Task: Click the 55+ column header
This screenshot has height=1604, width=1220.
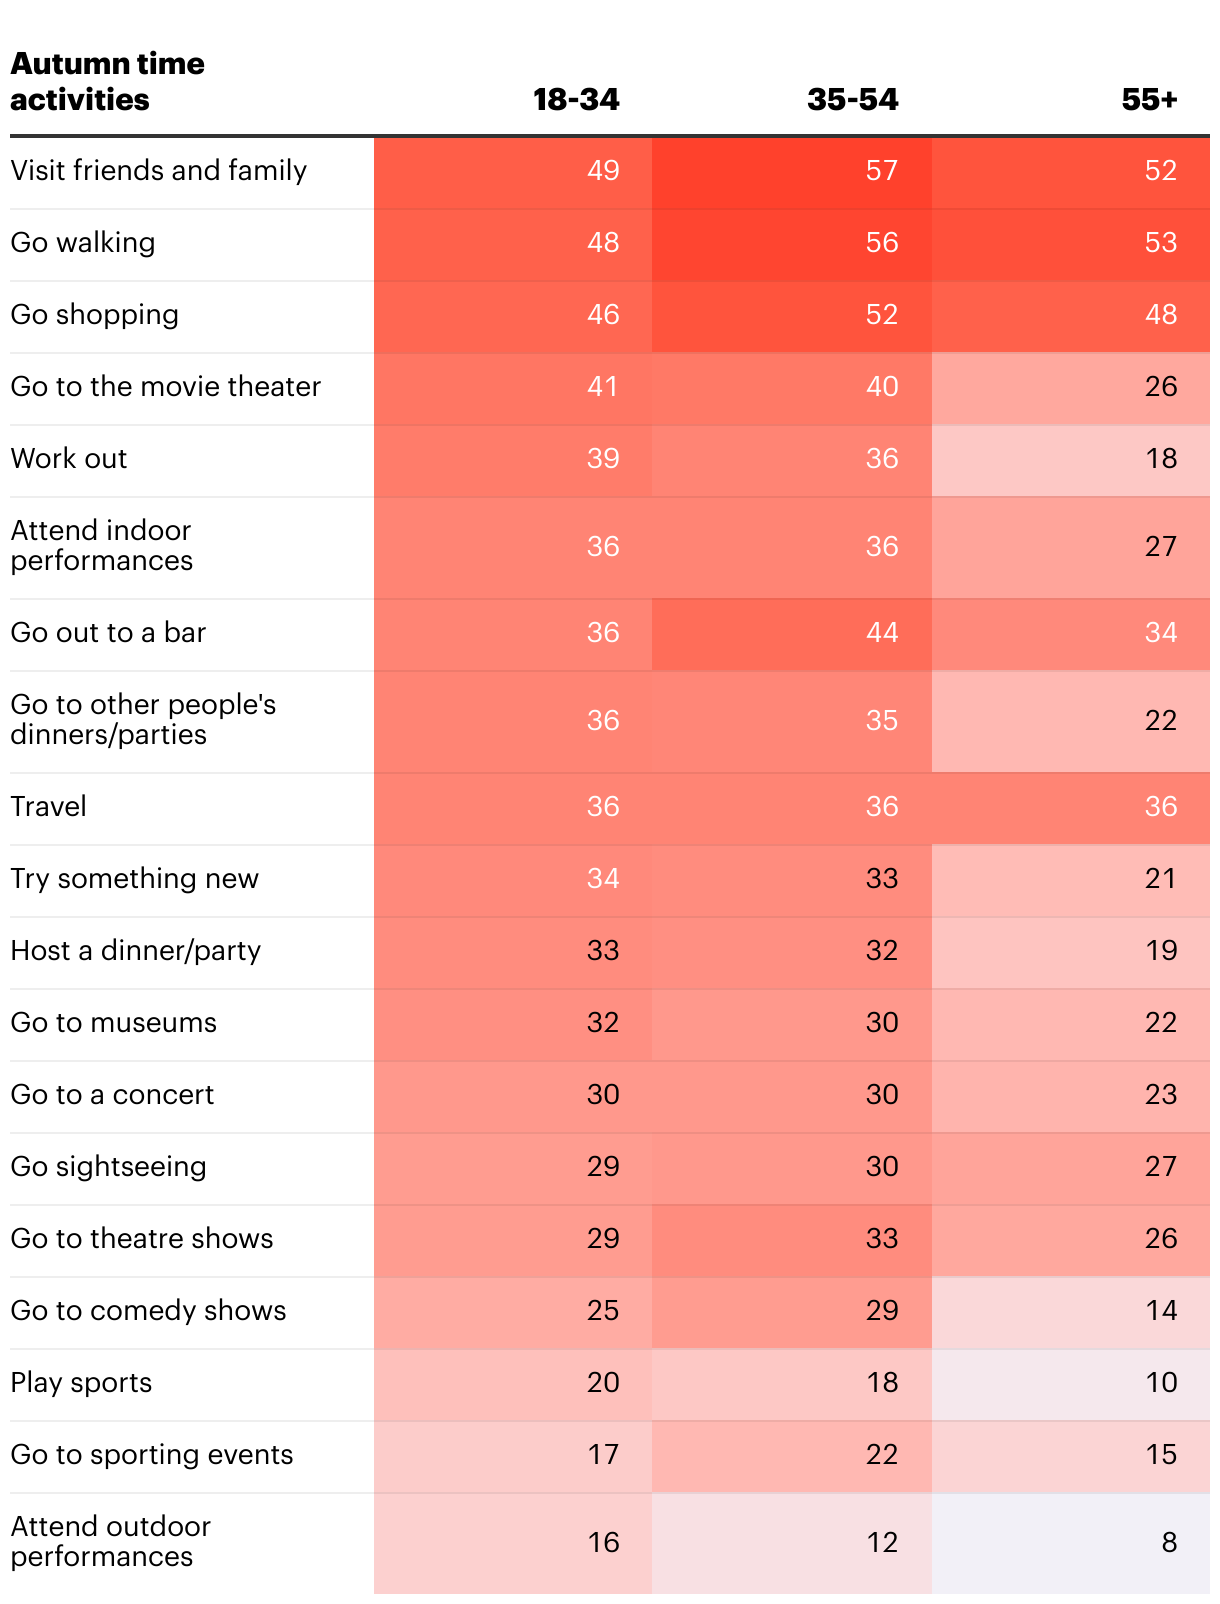Action: click(x=1149, y=99)
